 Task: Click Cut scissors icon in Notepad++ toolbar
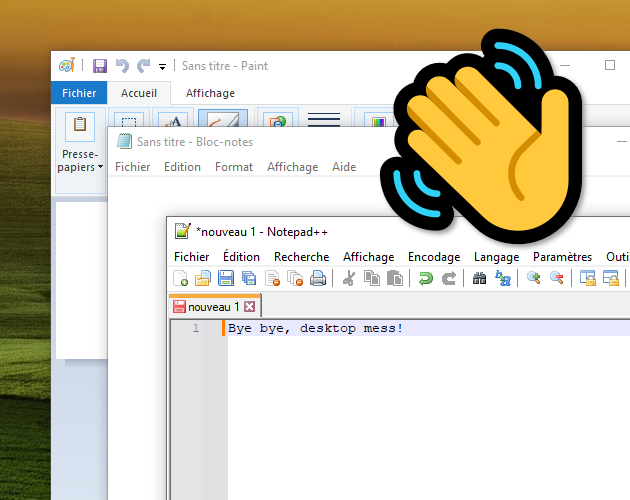pos(349,278)
